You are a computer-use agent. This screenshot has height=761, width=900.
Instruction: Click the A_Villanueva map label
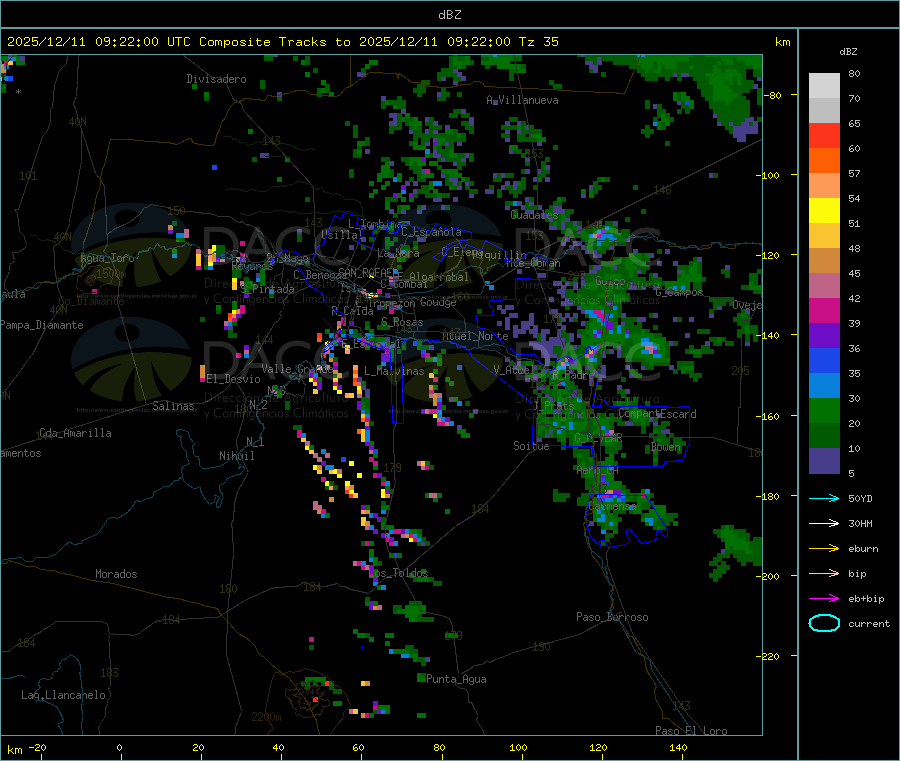522,100
